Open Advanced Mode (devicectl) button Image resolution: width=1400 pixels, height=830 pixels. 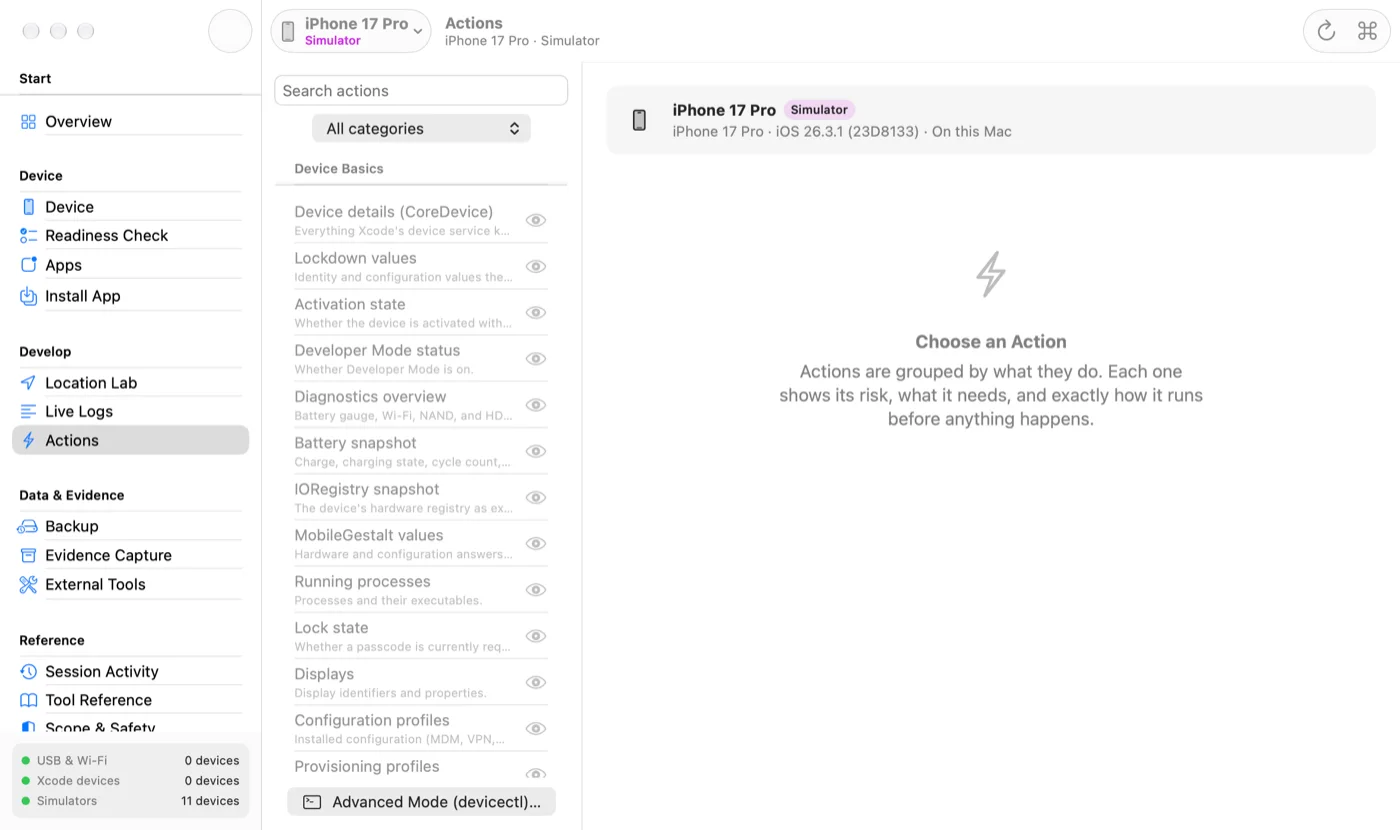click(x=421, y=802)
